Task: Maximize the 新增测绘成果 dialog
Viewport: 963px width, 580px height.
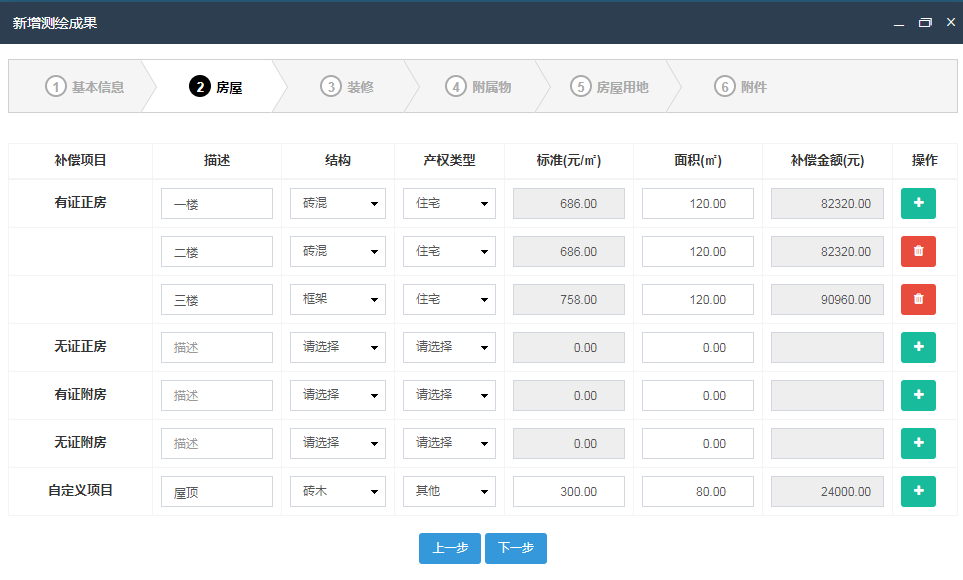Action: pos(925,23)
